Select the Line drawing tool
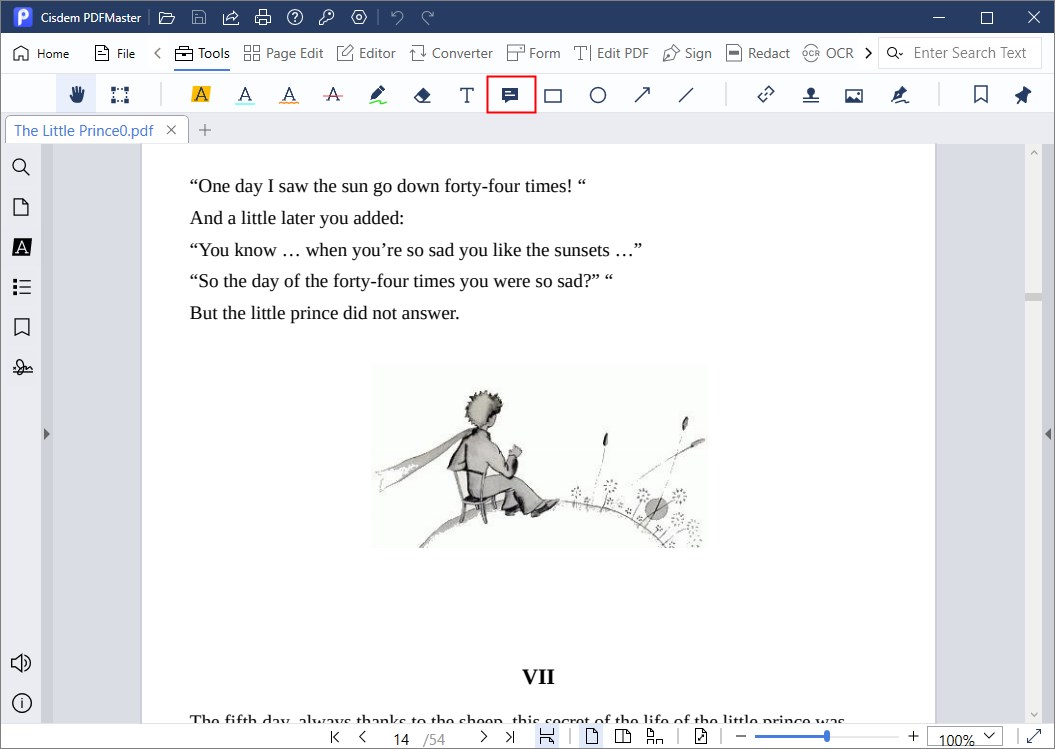 point(686,96)
